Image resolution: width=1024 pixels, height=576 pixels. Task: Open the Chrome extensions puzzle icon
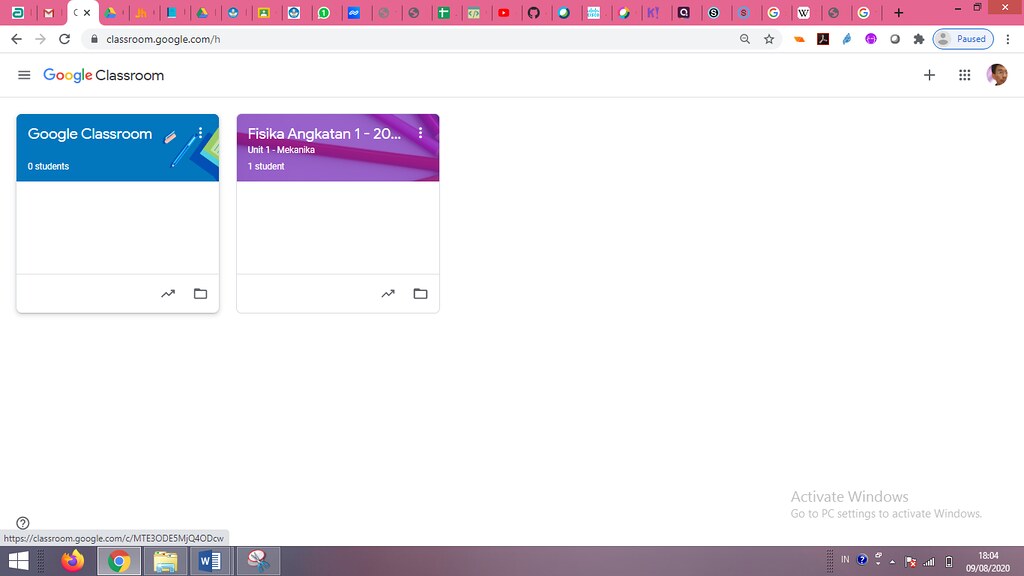pyautogui.click(x=919, y=39)
